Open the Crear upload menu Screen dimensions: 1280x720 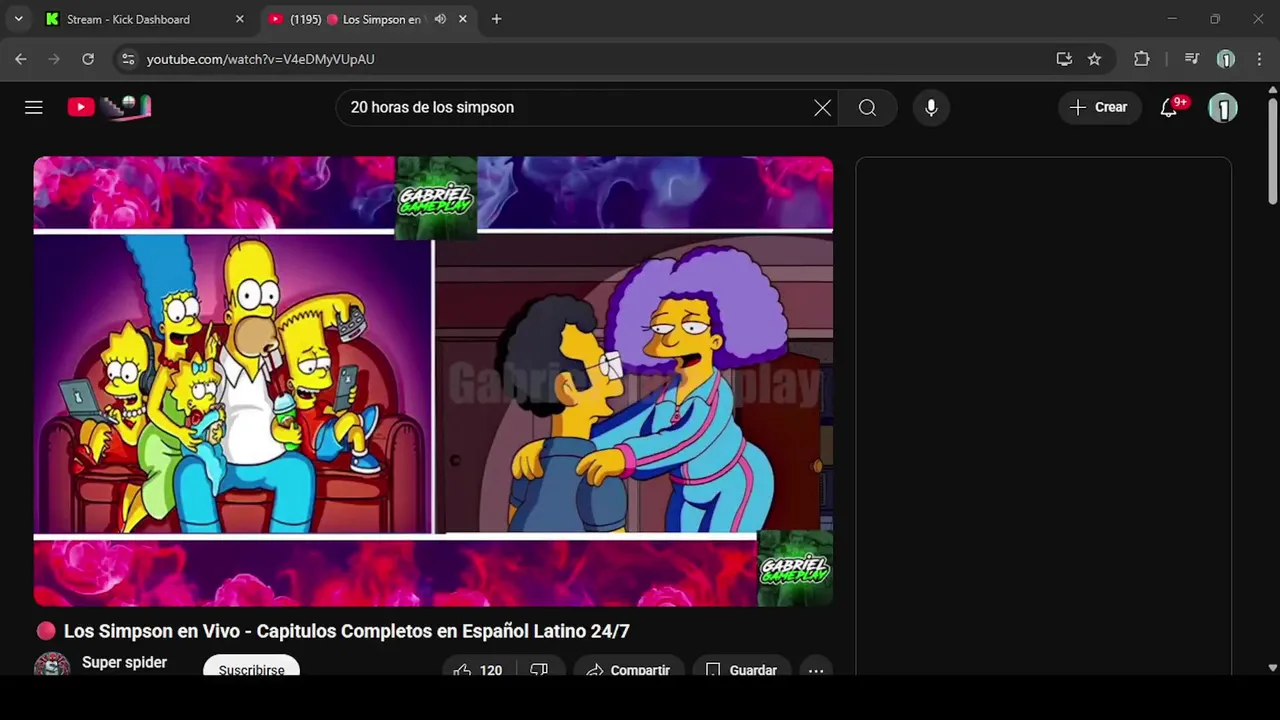(x=1099, y=107)
